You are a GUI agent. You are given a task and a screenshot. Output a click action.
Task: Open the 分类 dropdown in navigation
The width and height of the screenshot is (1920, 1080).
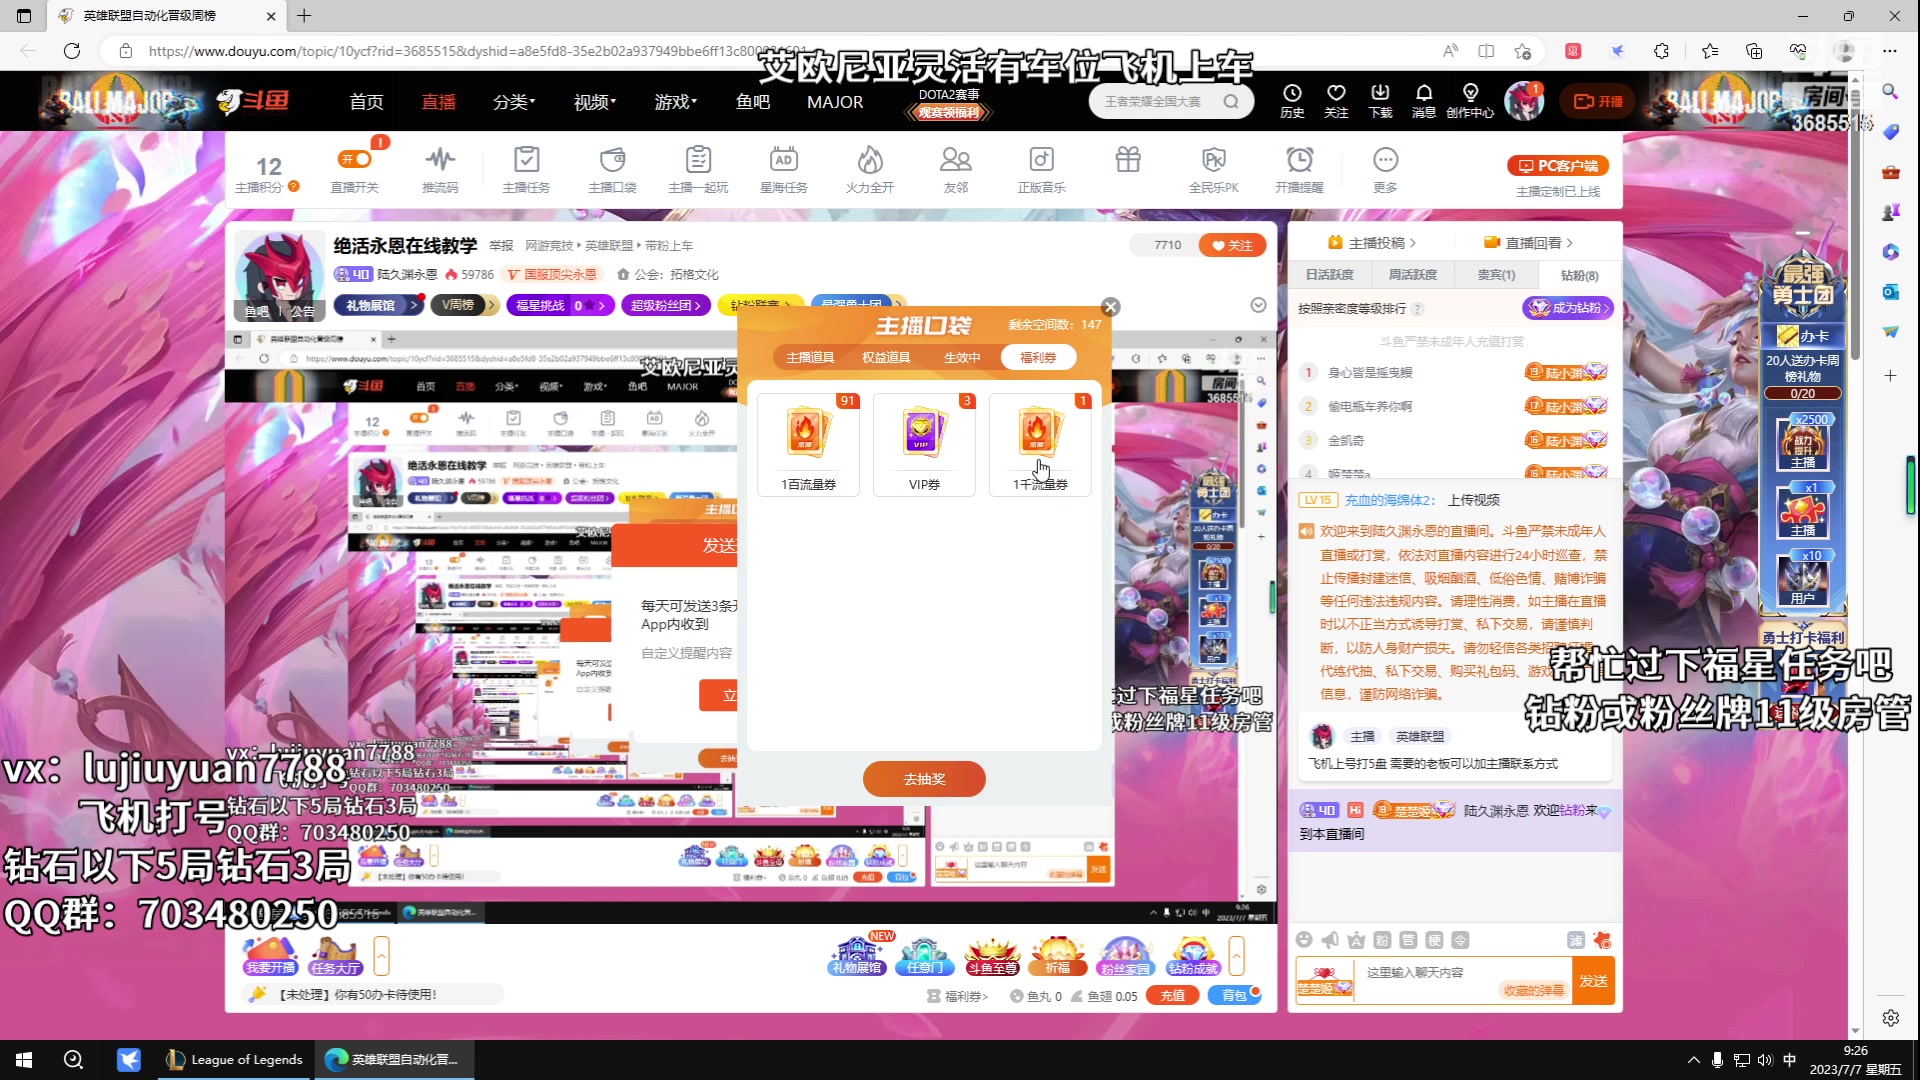click(514, 102)
